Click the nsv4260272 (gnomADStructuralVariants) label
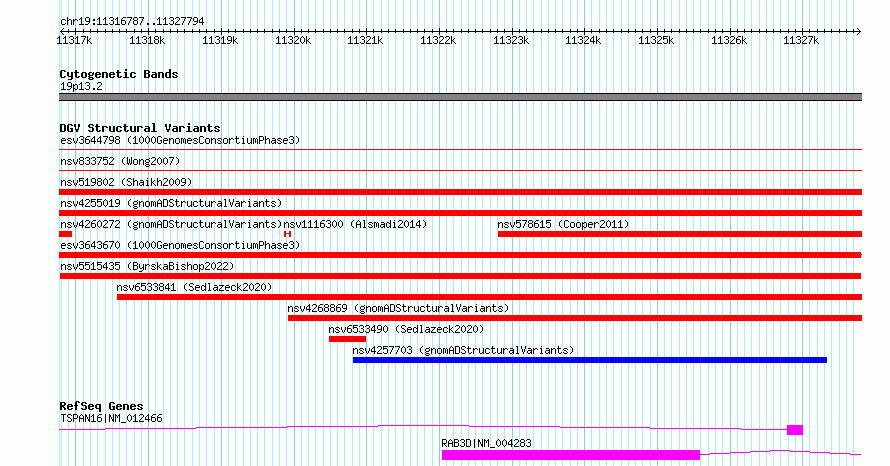This screenshot has width=890, height=466. [171, 224]
